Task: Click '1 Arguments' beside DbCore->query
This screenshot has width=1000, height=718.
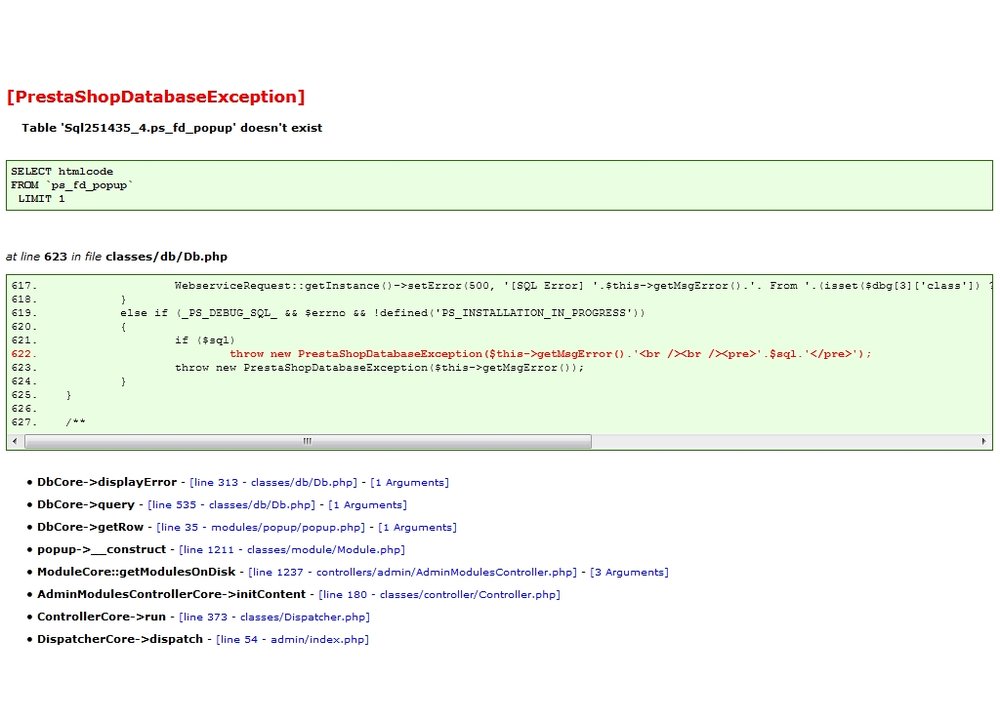Action: [x=370, y=505]
